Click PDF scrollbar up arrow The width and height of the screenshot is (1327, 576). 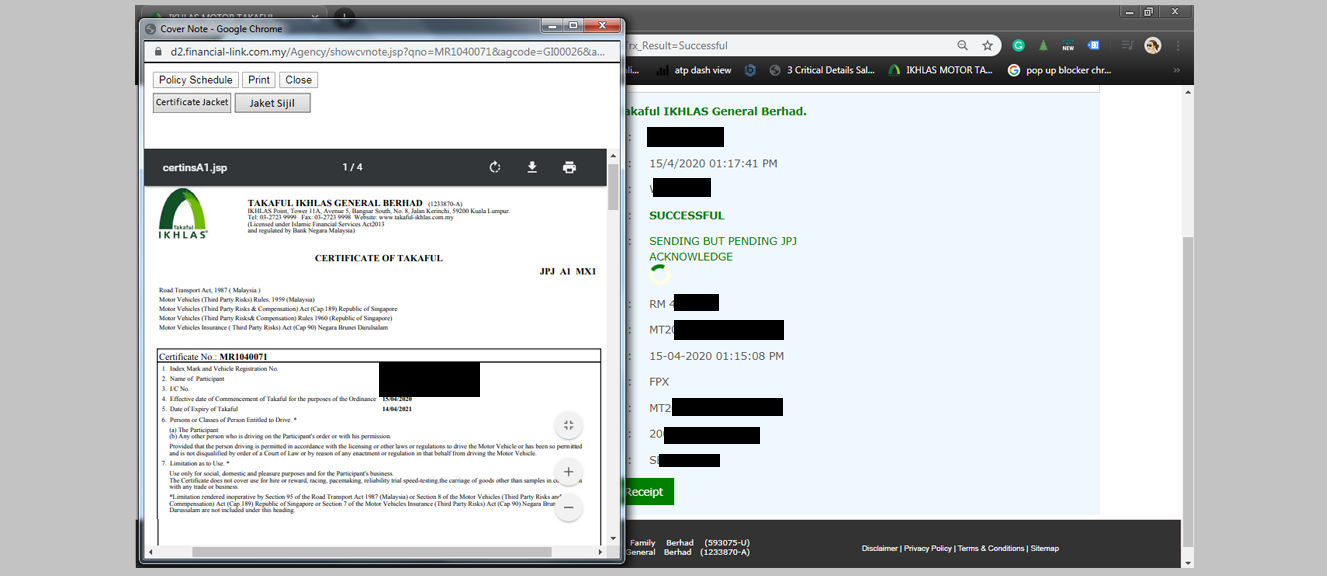pos(613,156)
